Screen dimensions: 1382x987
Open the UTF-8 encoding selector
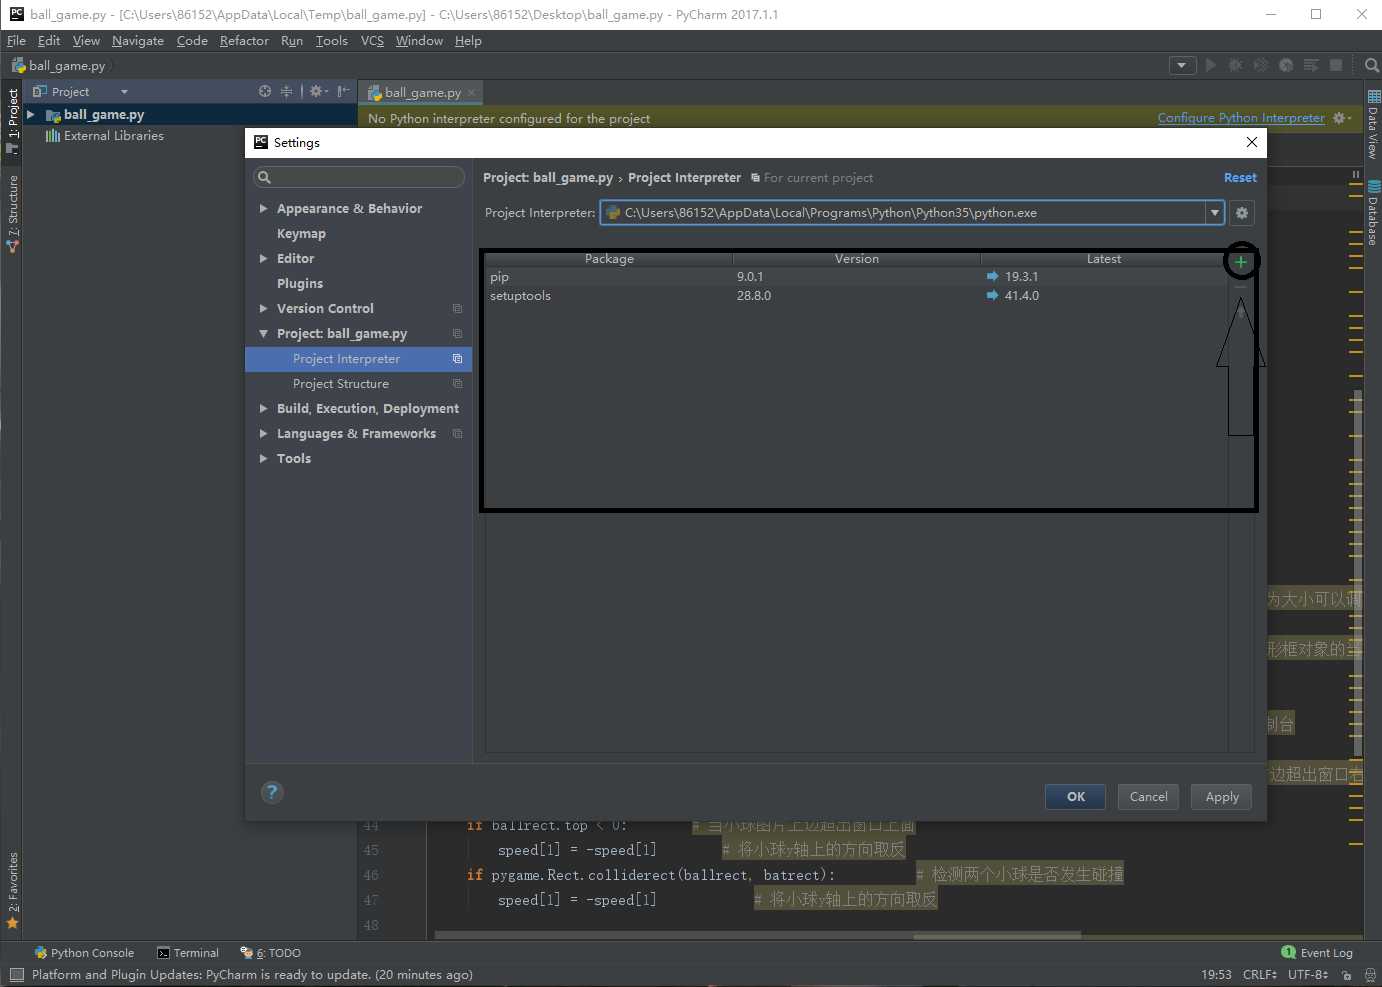(x=1308, y=975)
